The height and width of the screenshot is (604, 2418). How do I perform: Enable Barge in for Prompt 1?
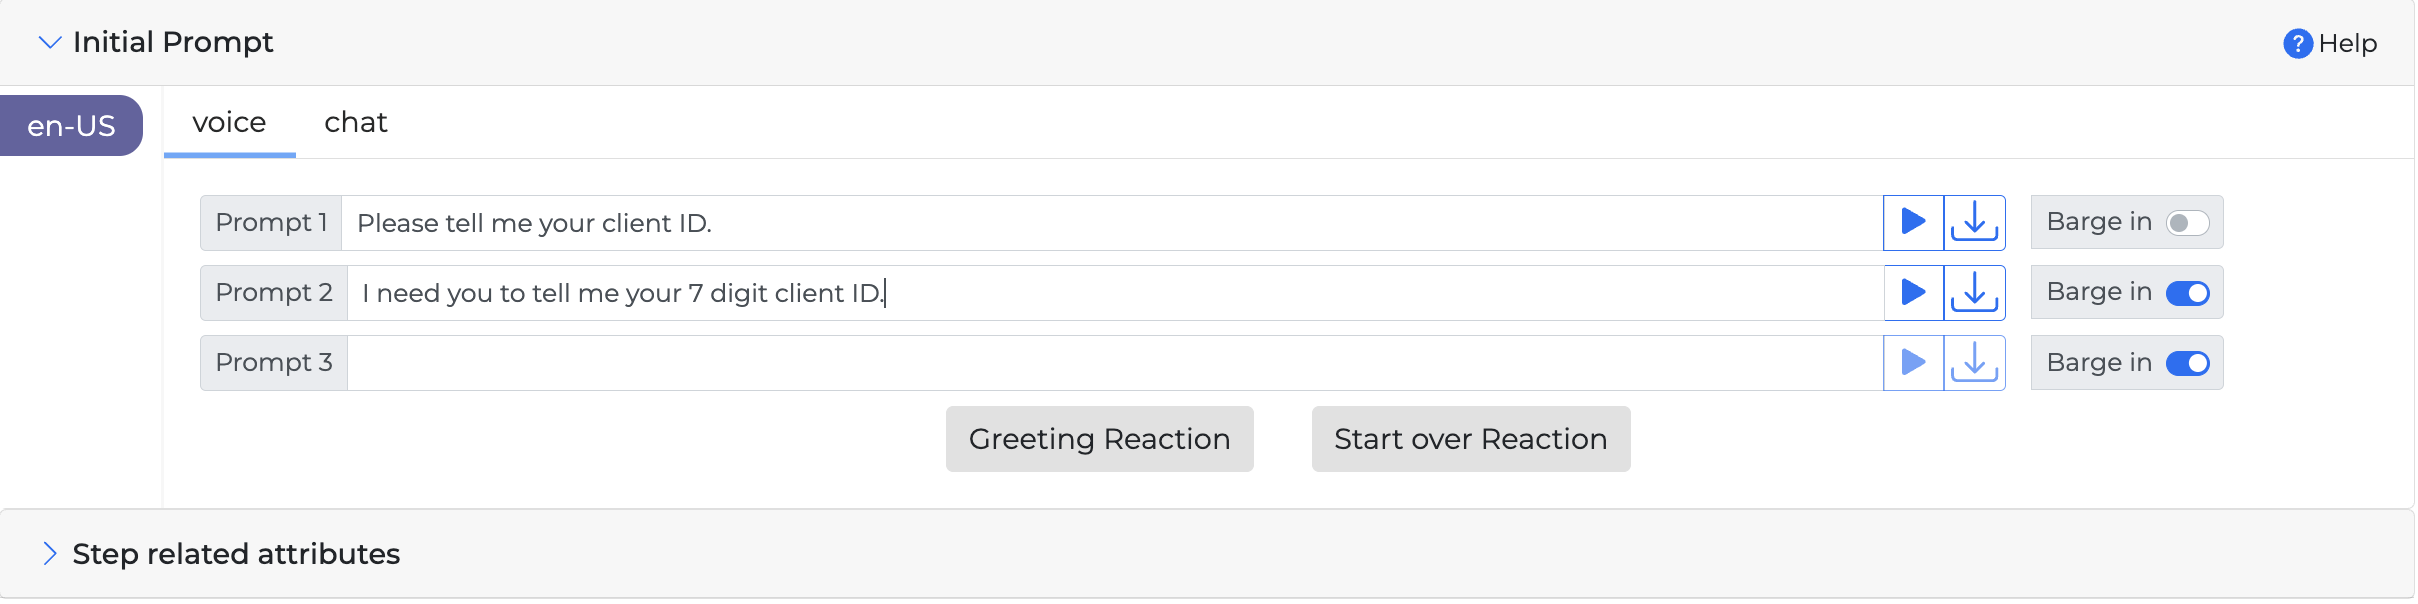[x=2187, y=223]
